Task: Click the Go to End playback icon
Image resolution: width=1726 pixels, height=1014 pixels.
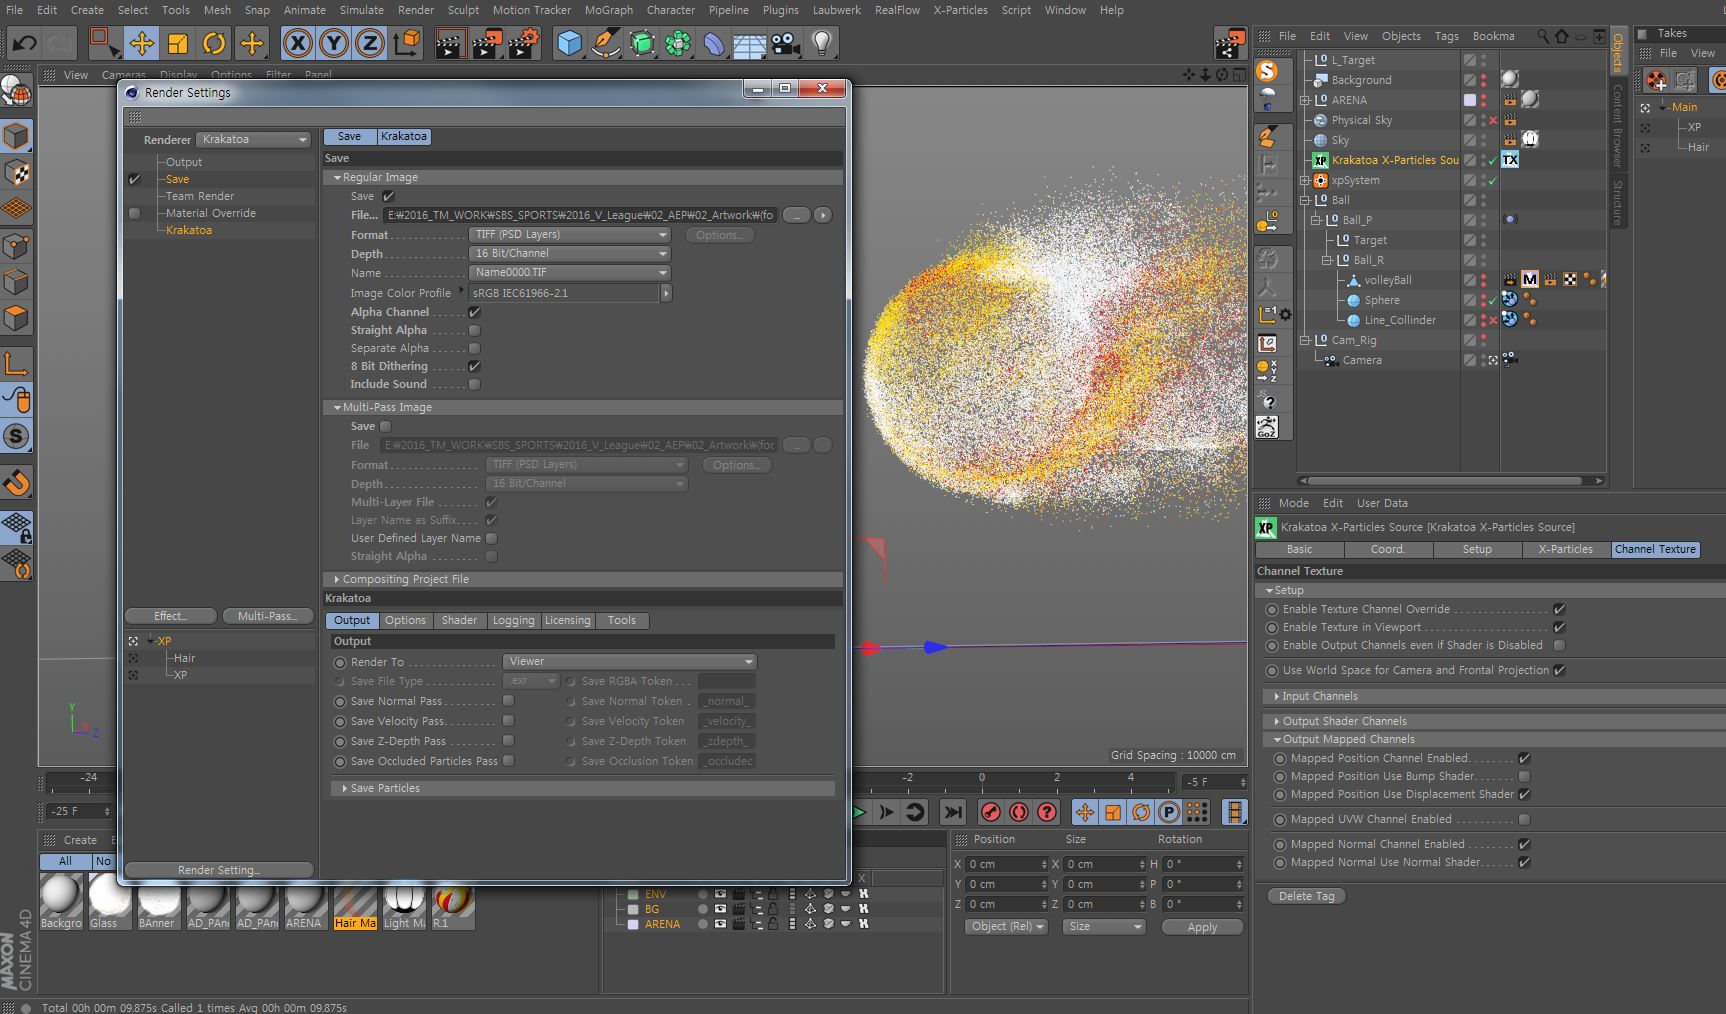Action: tap(953, 812)
